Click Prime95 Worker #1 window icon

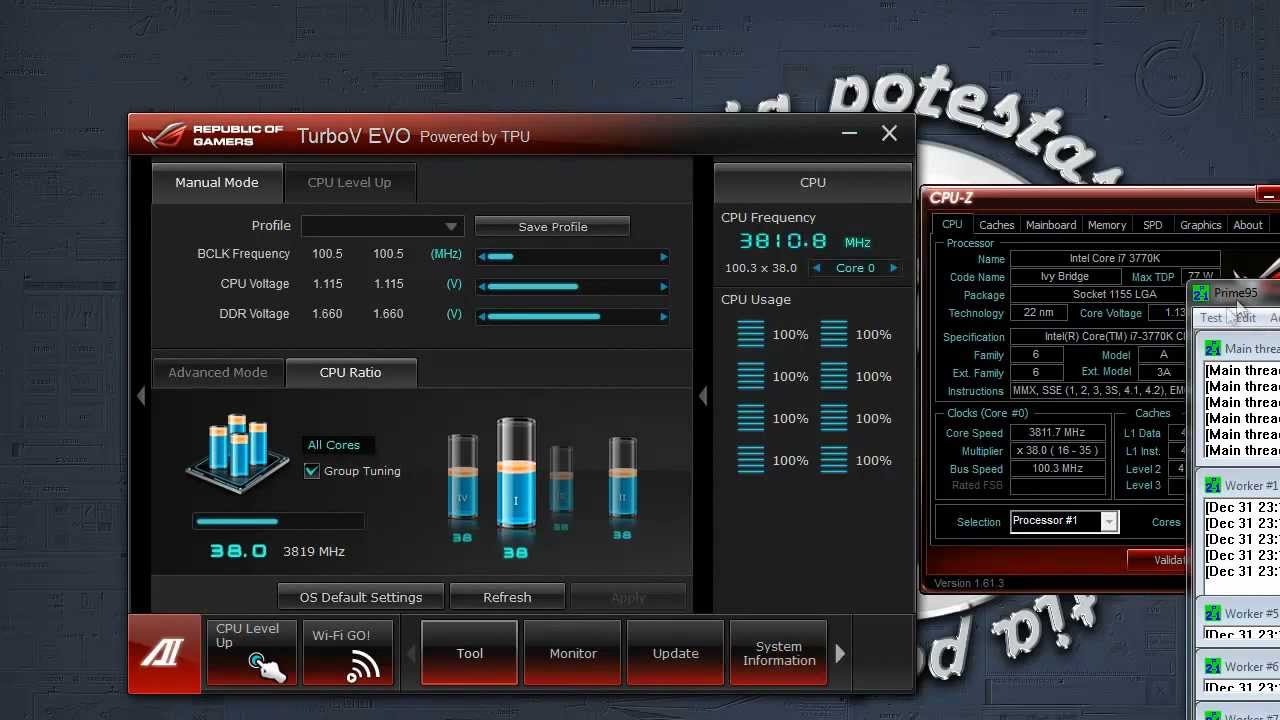1213,485
